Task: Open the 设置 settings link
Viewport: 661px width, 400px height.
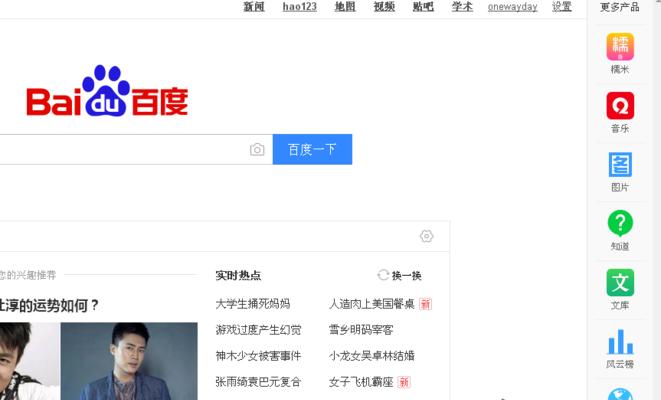Action: tap(562, 7)
